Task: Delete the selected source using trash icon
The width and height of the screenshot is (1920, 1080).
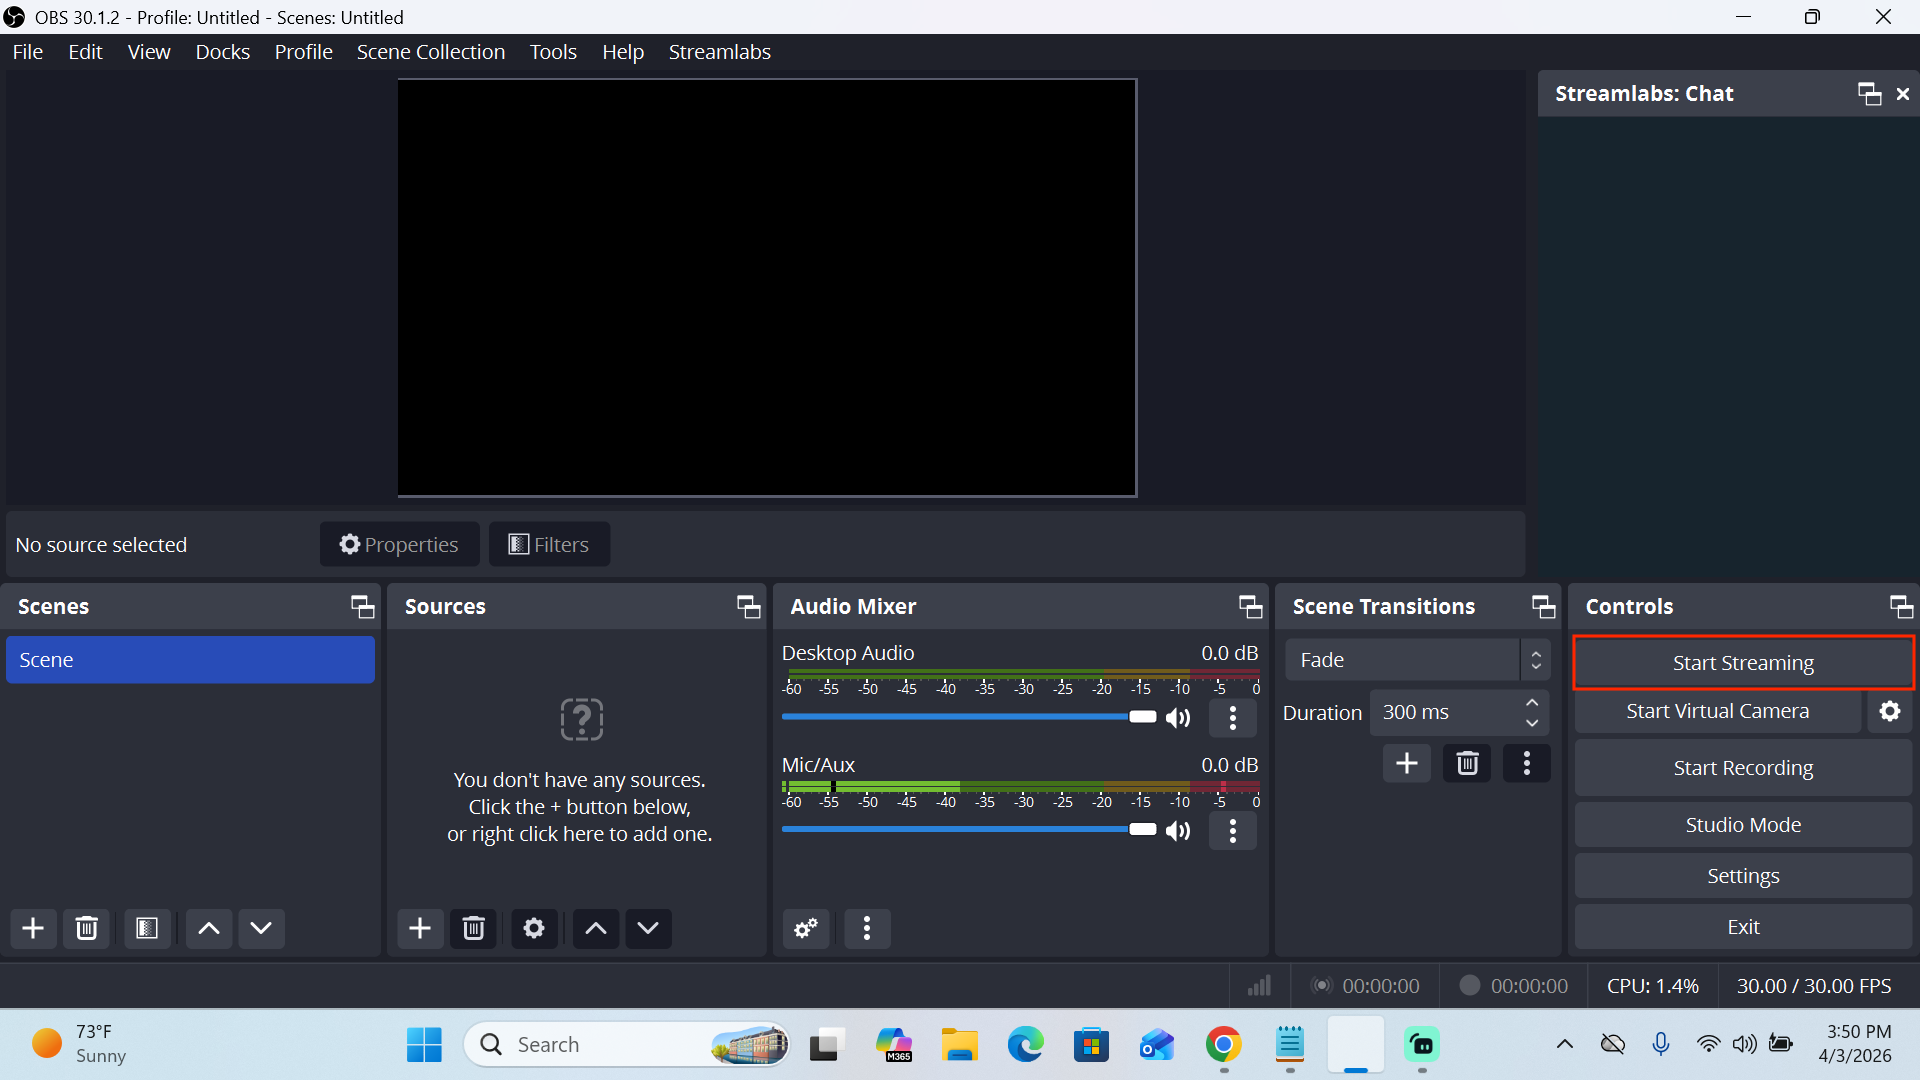Action: pos(474,928)
